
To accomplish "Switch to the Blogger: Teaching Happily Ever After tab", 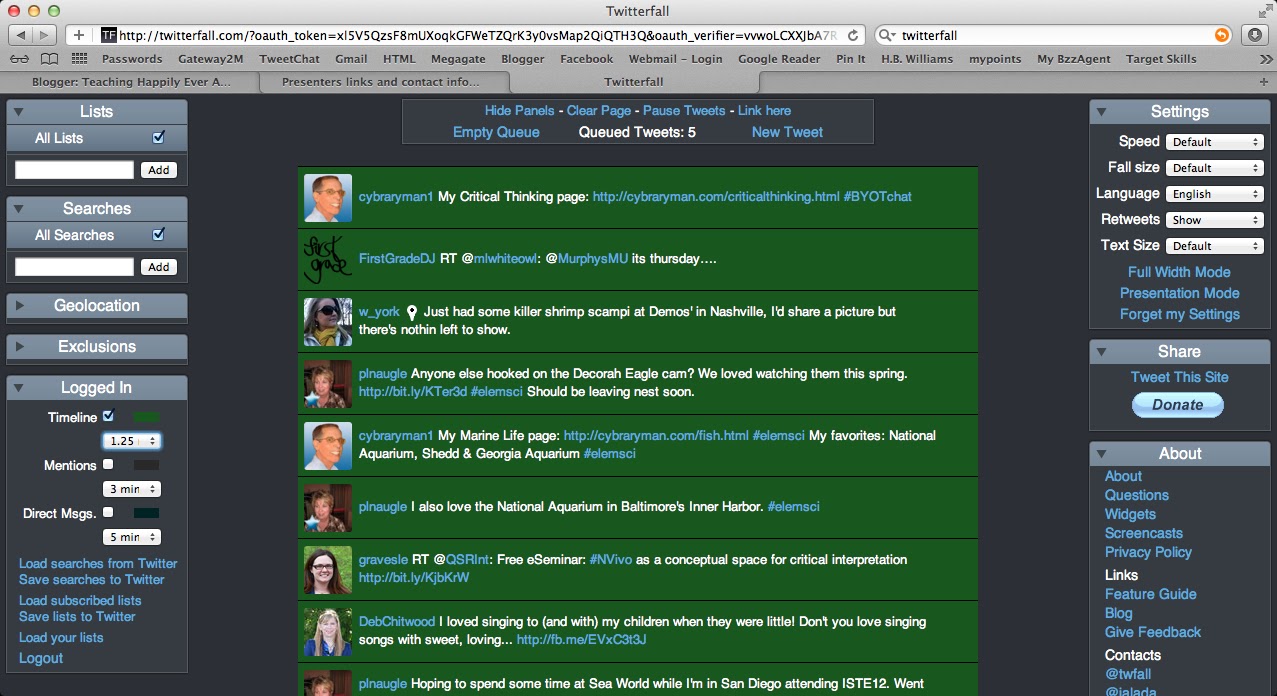I will [x=130, y=82].
